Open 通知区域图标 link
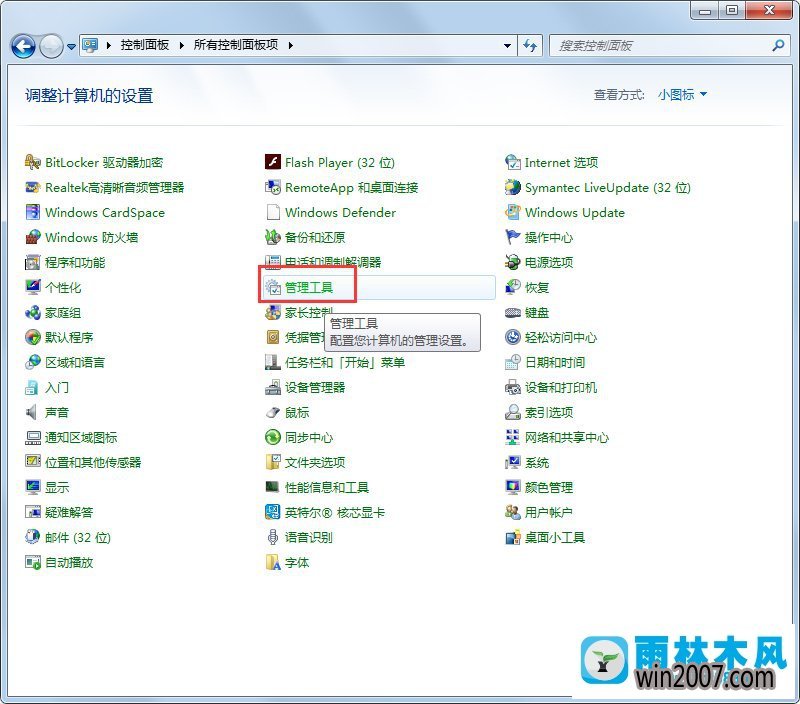The width and height of the screenshot is (800, 704). pyautogui.click(x=81, y=437)
